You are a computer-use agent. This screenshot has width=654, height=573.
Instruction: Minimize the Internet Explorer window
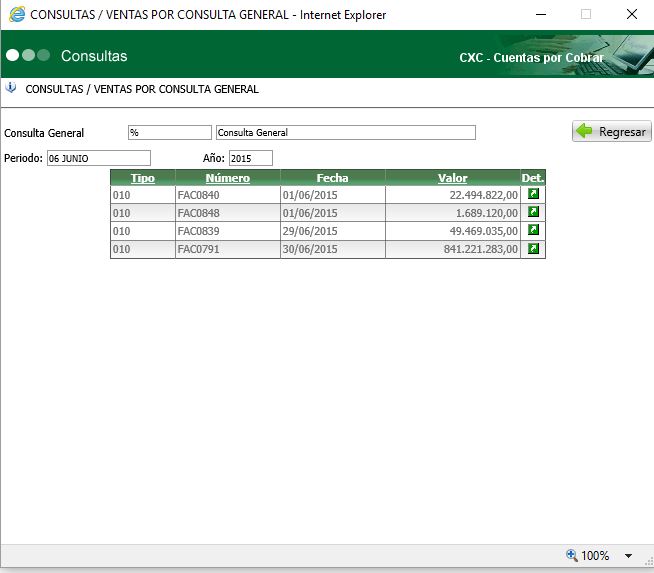pos(541,14)
